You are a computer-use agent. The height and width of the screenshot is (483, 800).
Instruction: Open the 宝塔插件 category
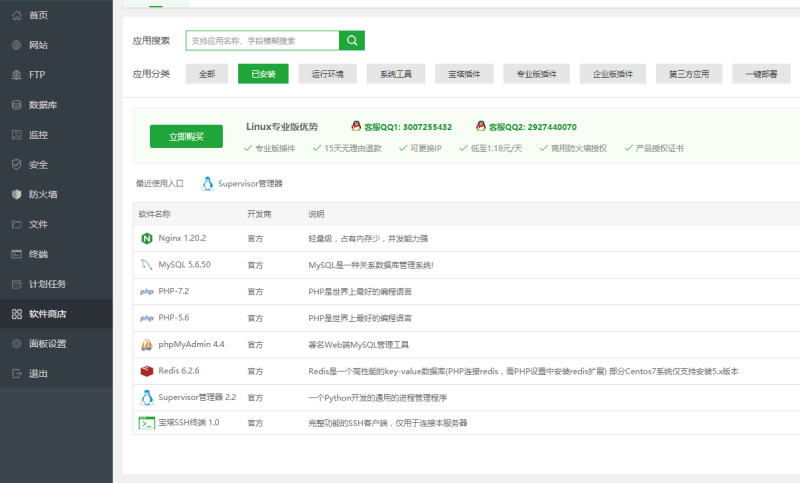[x=464, y=74]
